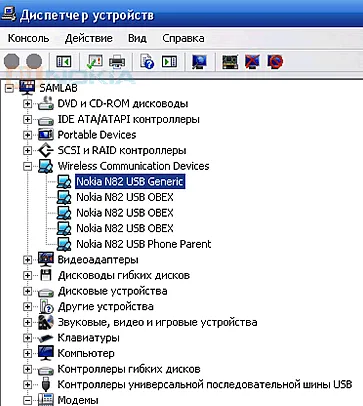Screen dimensions: 363x406
Task: Toggle the console tree pane icon
Action: coord(63,62)
